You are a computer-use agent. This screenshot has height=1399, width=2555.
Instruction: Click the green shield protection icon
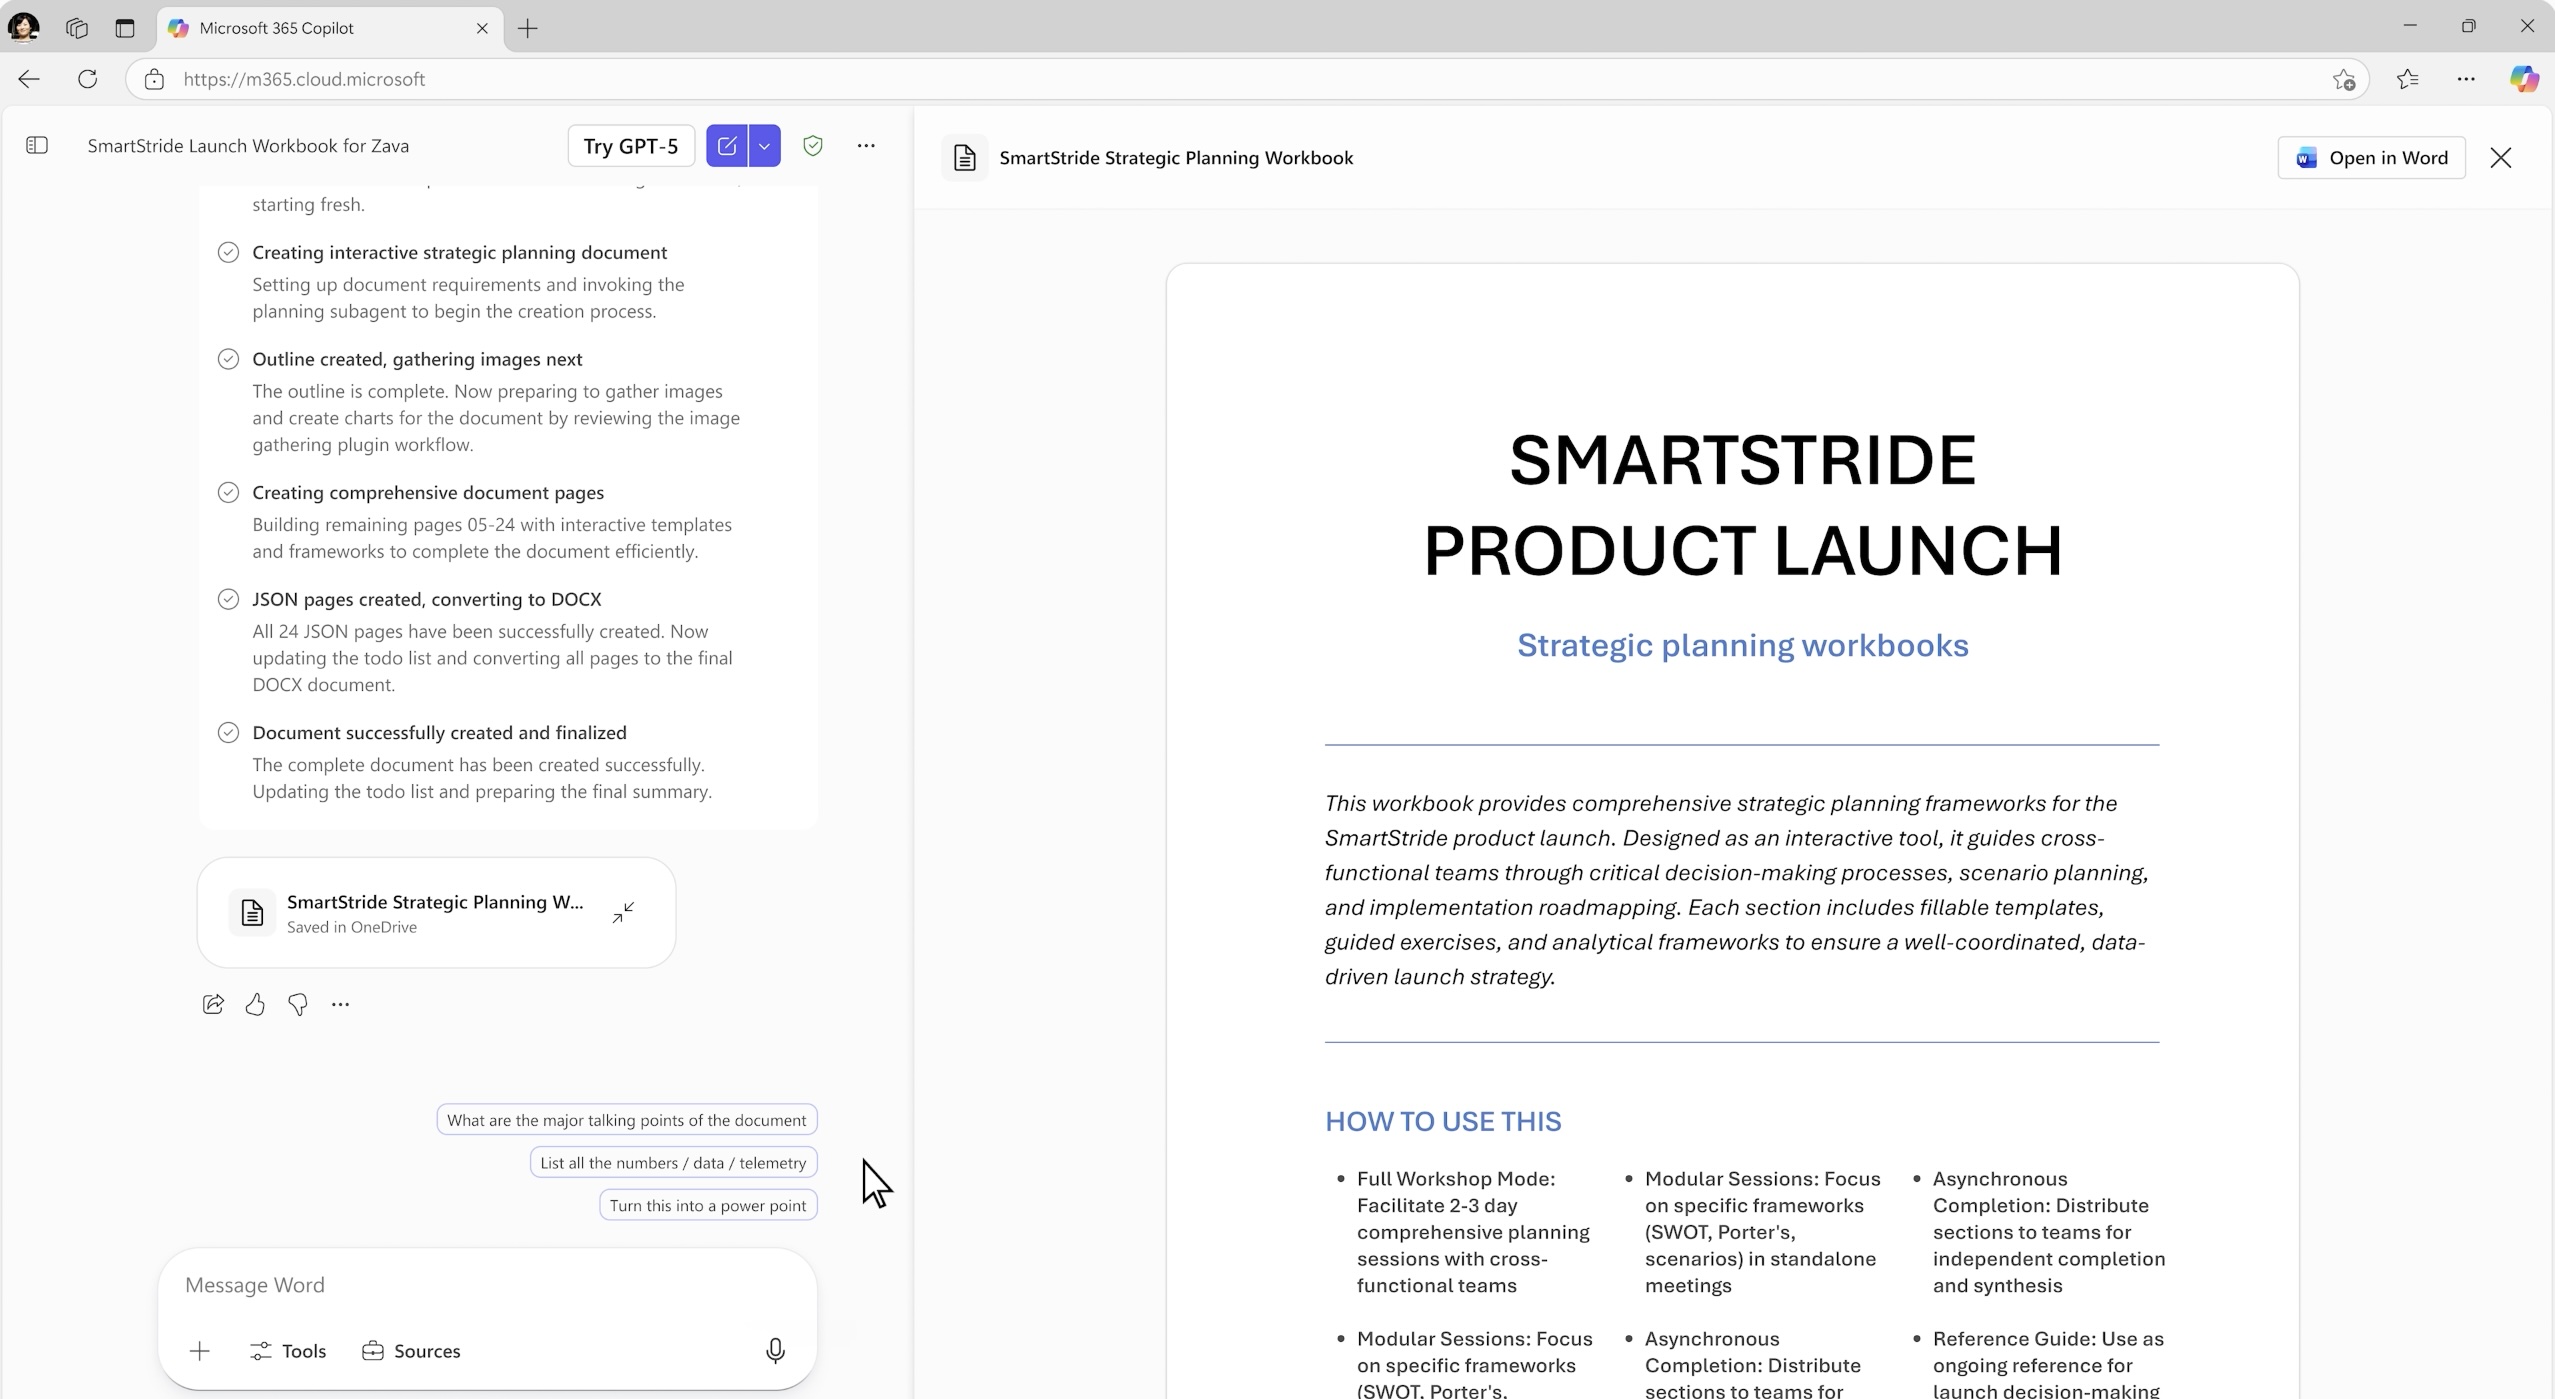(813, 146)
